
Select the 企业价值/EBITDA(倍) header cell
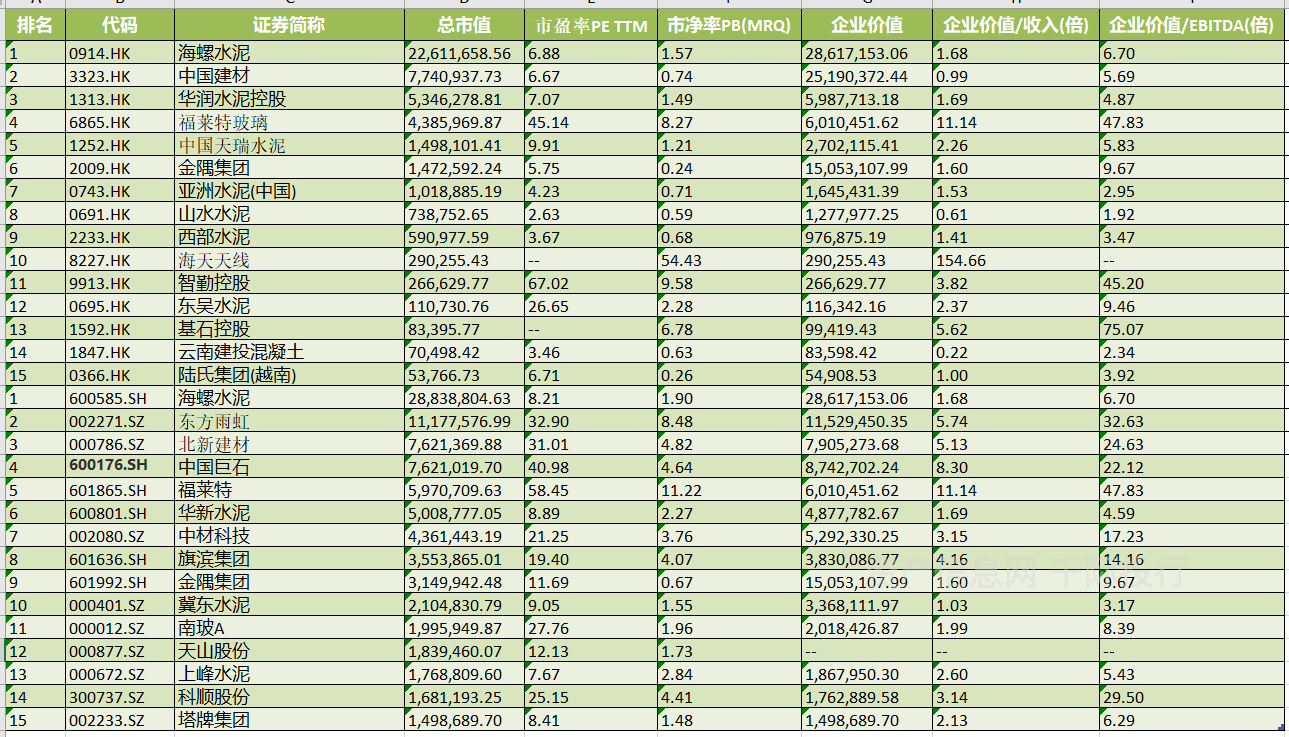1192,25
